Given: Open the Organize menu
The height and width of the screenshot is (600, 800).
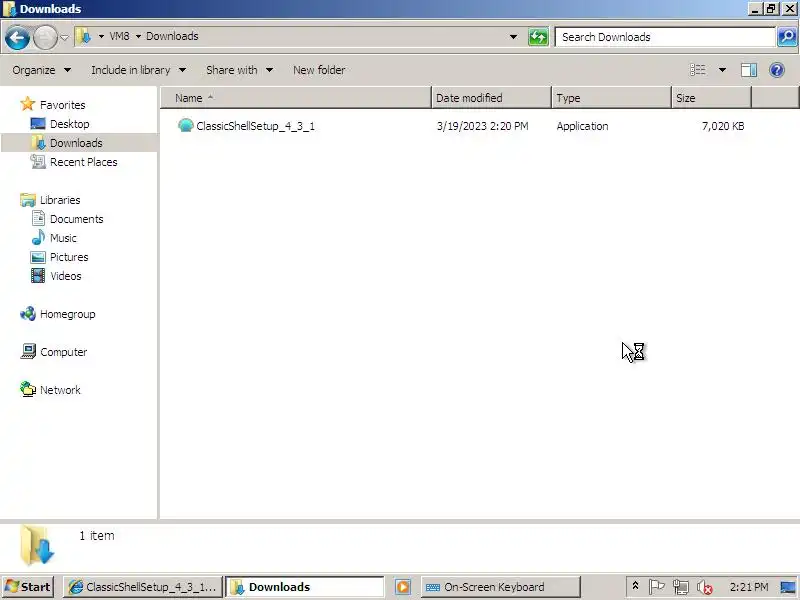Looking at the screenshot, I should (42, 70).
